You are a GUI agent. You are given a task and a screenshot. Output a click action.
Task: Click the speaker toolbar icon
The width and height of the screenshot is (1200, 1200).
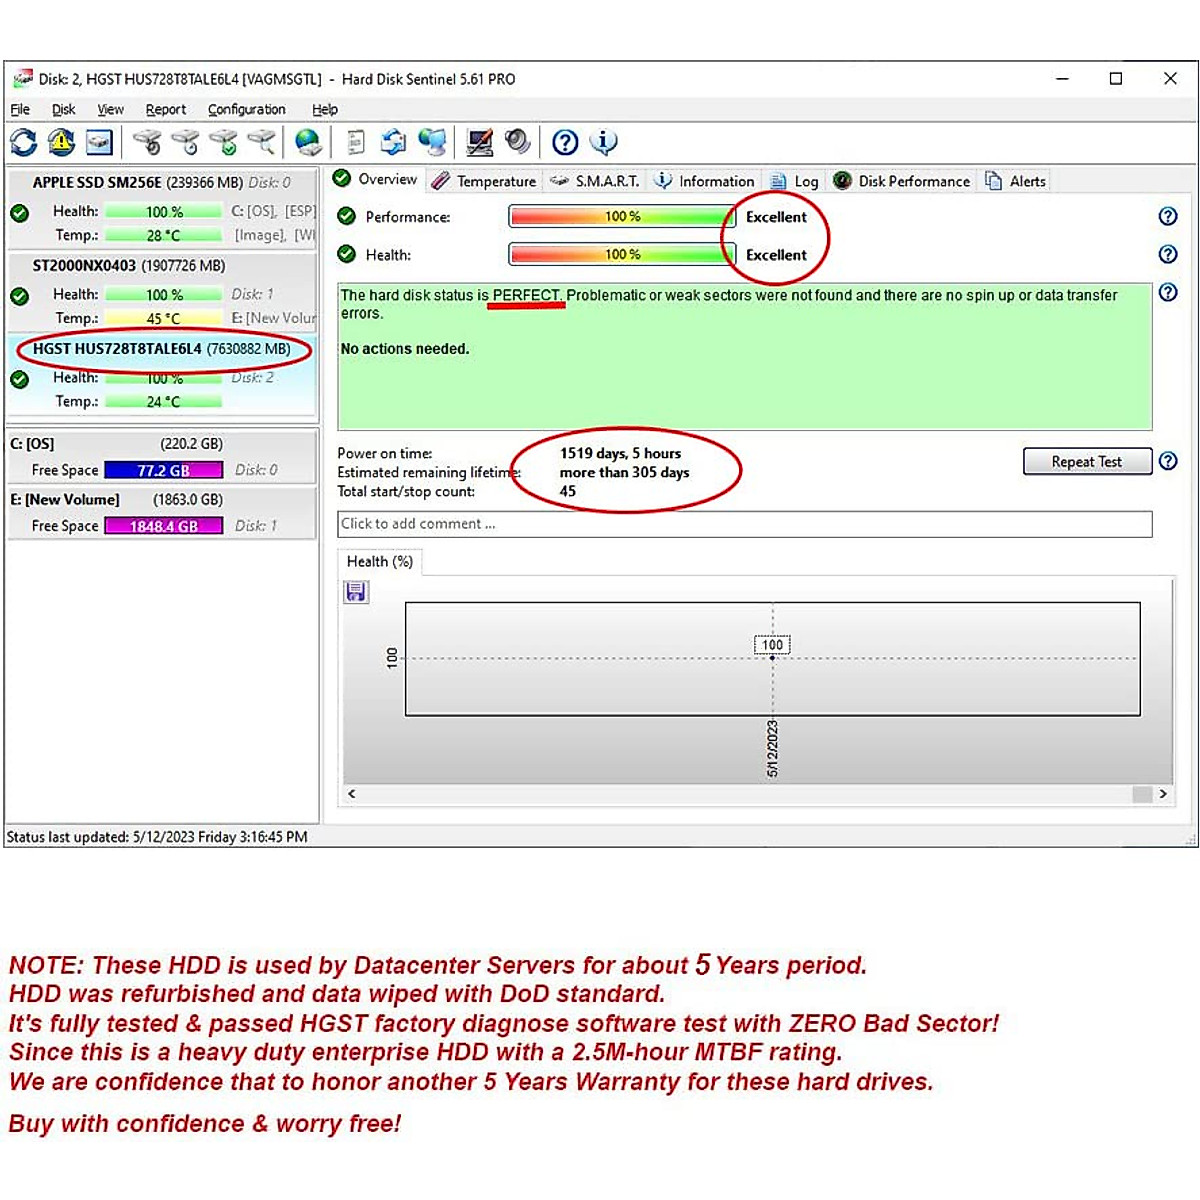(517, 143)
